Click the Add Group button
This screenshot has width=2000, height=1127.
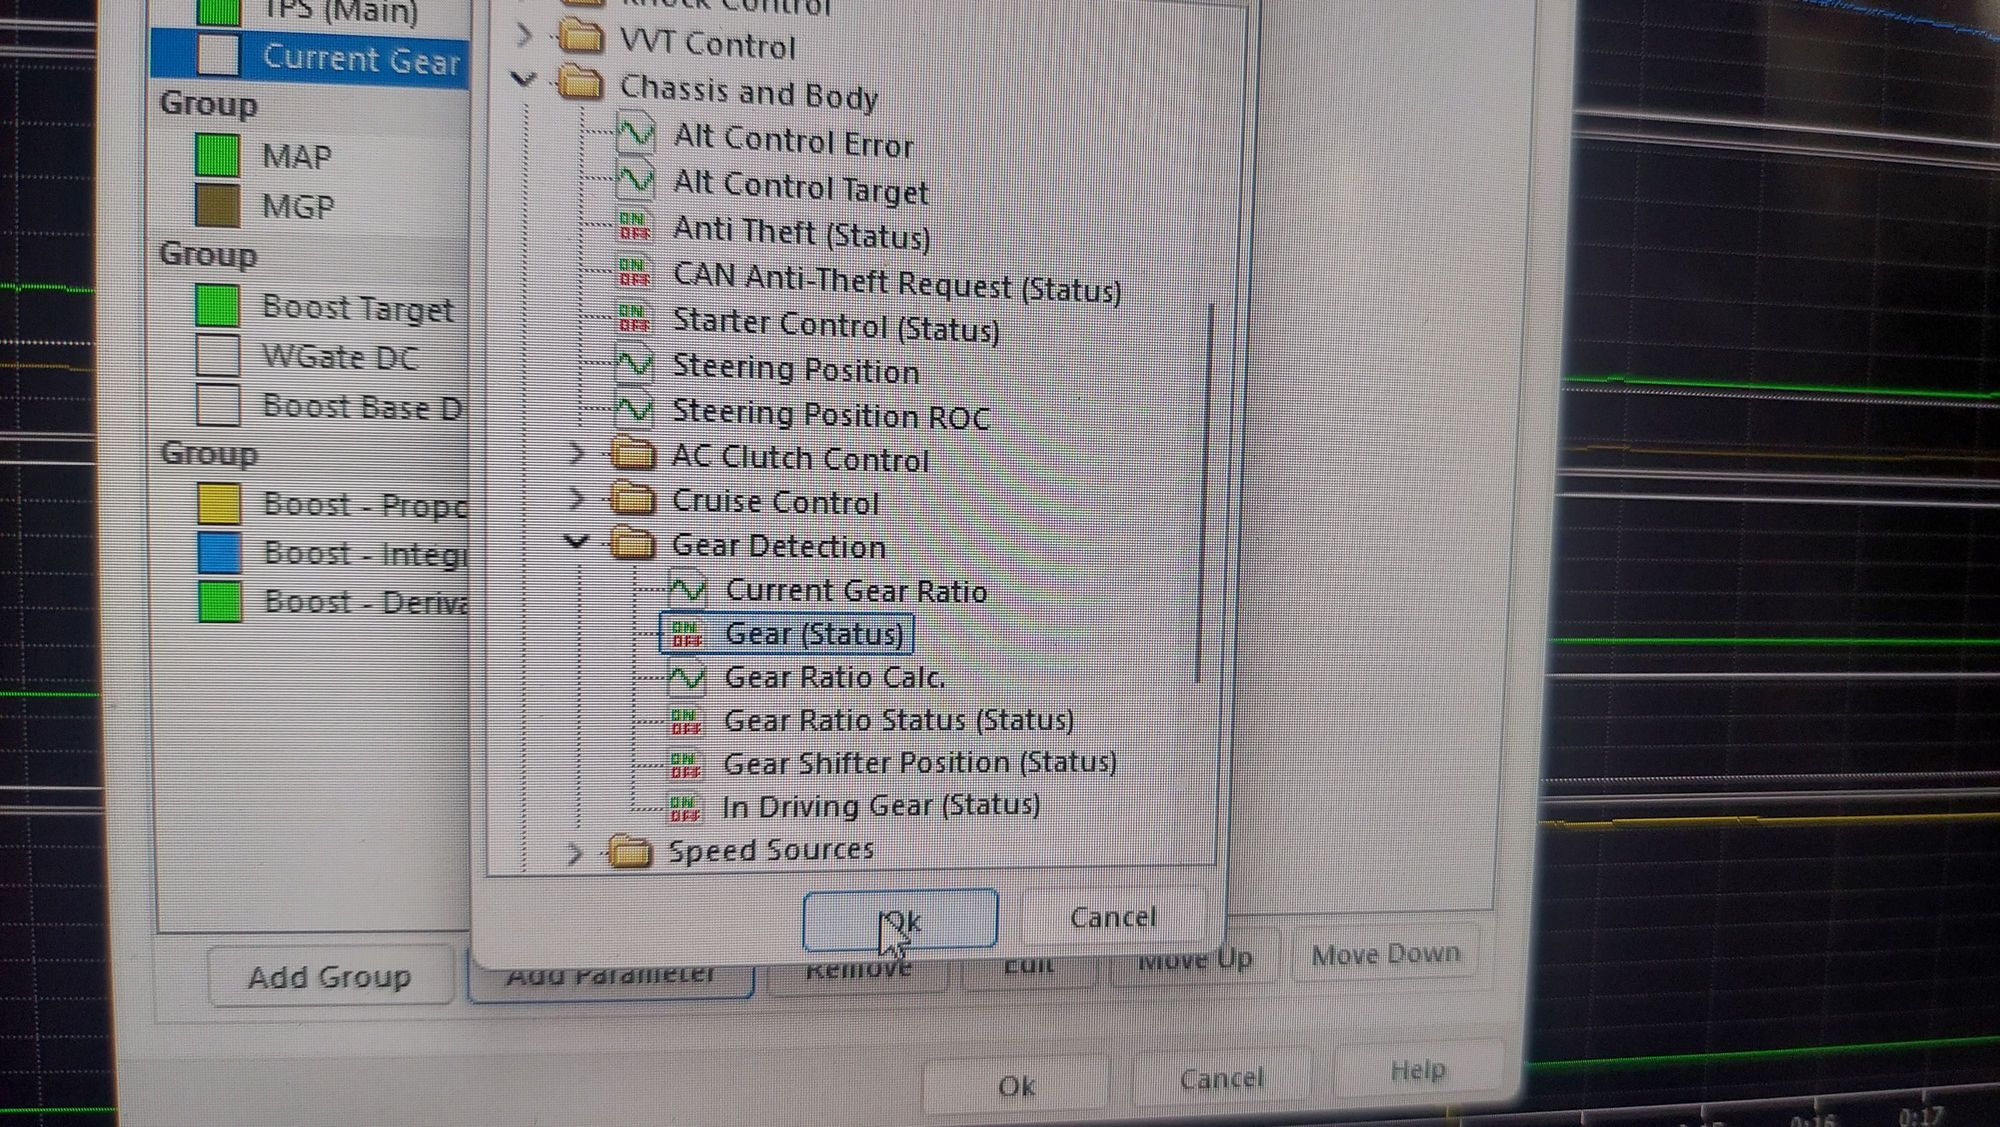pos(329,976)
